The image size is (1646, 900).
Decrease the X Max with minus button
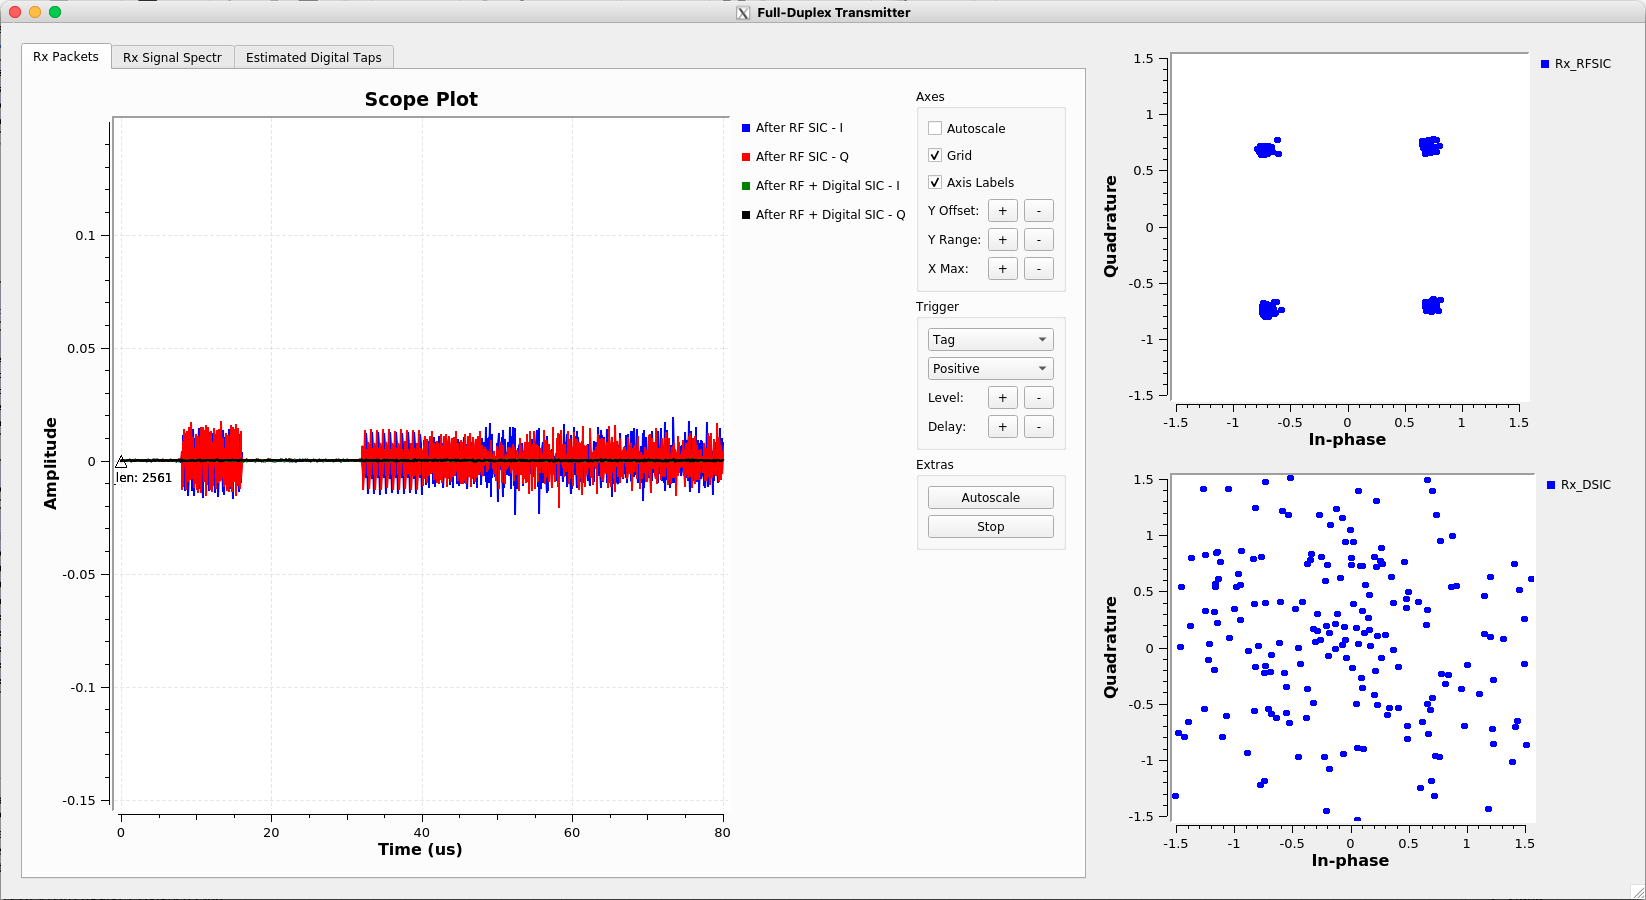pos(1038,269)
